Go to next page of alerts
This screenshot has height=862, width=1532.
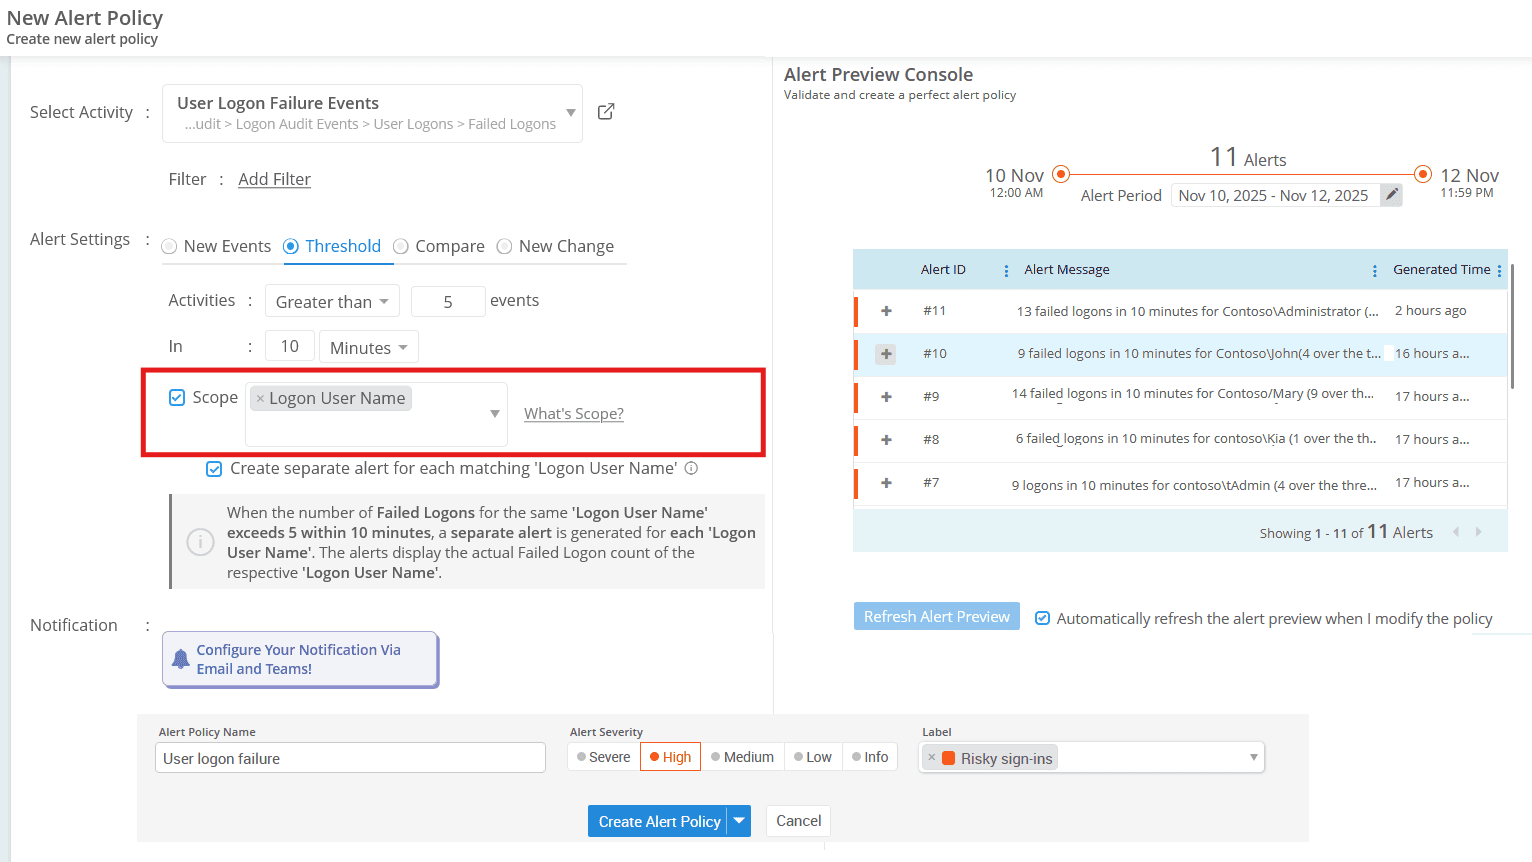pyautogui.click(x=1478, y=532)
